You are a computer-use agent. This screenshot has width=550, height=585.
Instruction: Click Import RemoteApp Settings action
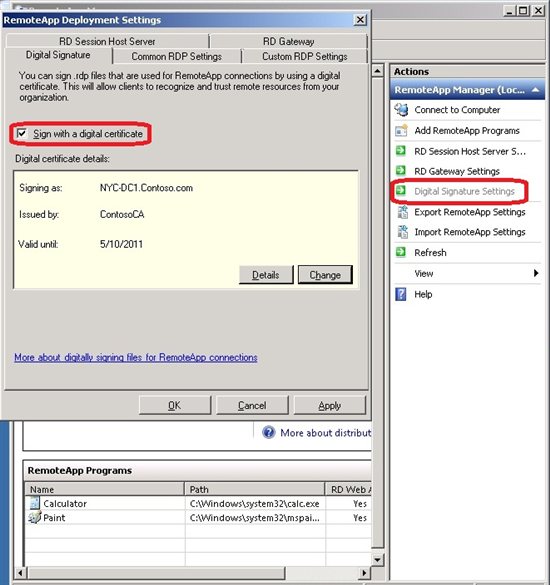470,232
